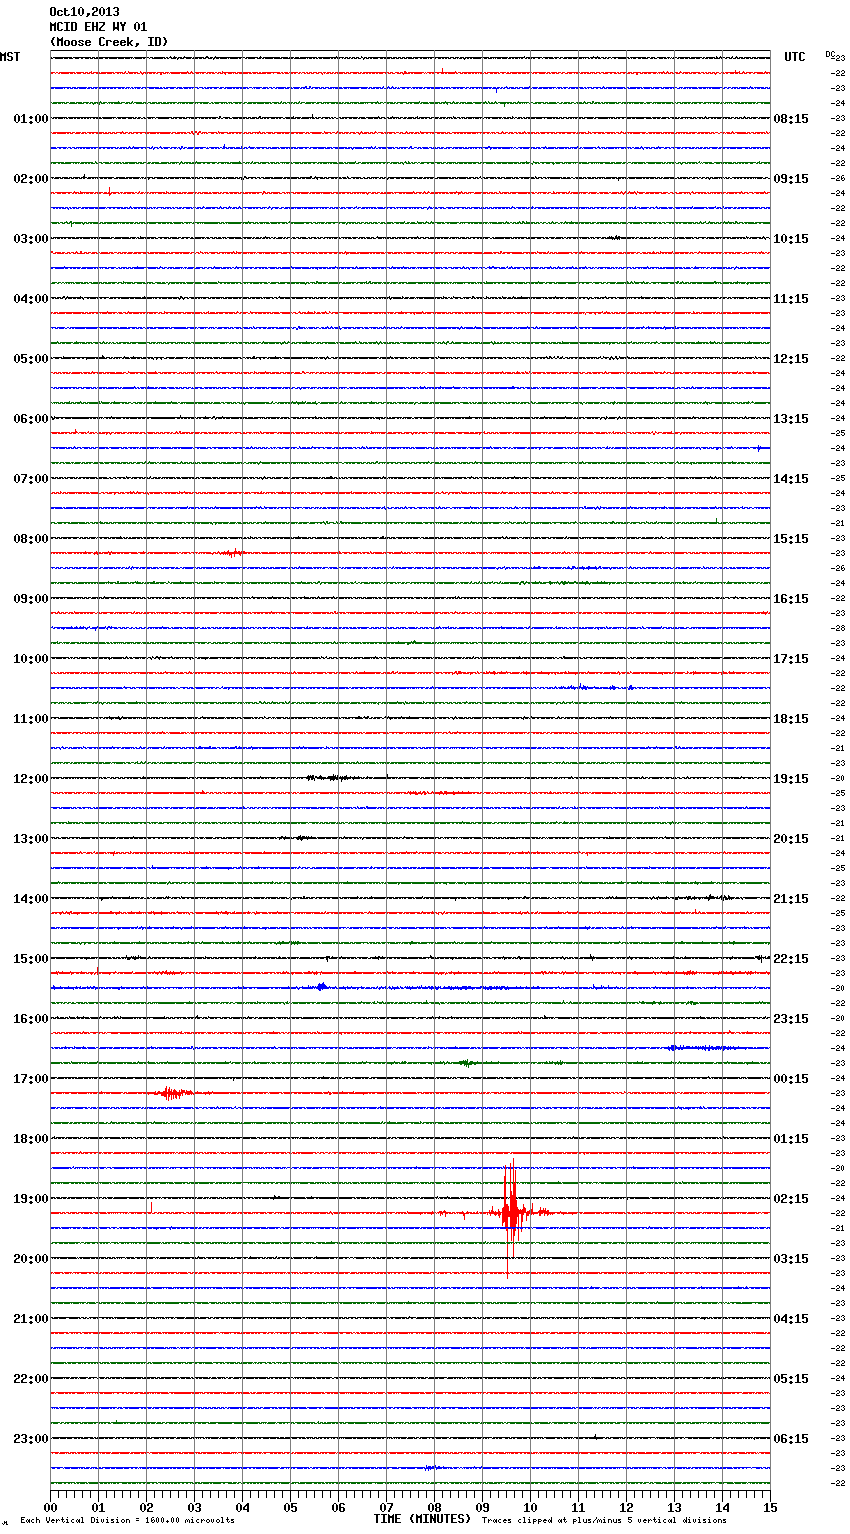Click the "08:15" UTC row label
Viewport: 850px width, 1534px height.
pos(791,119)
